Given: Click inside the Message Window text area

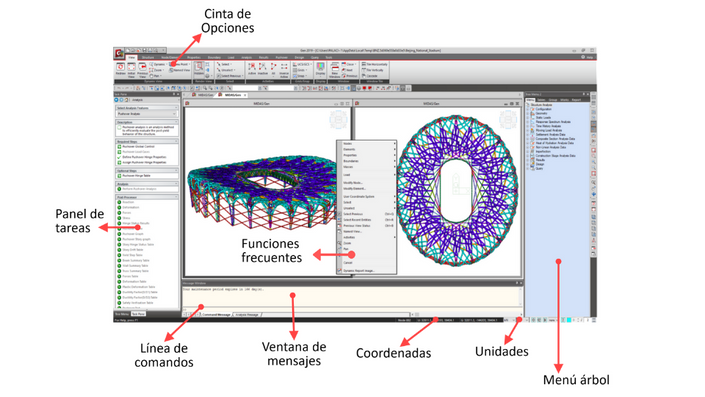Looking at the screenshot, I should (x=351, y=297).
